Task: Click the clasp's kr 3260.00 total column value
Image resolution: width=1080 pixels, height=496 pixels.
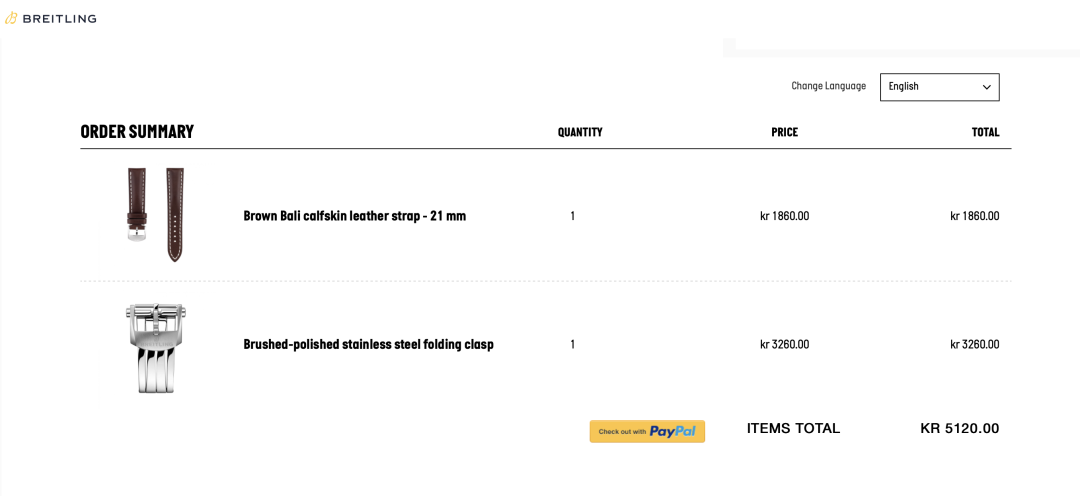Action: click(974, 345)
